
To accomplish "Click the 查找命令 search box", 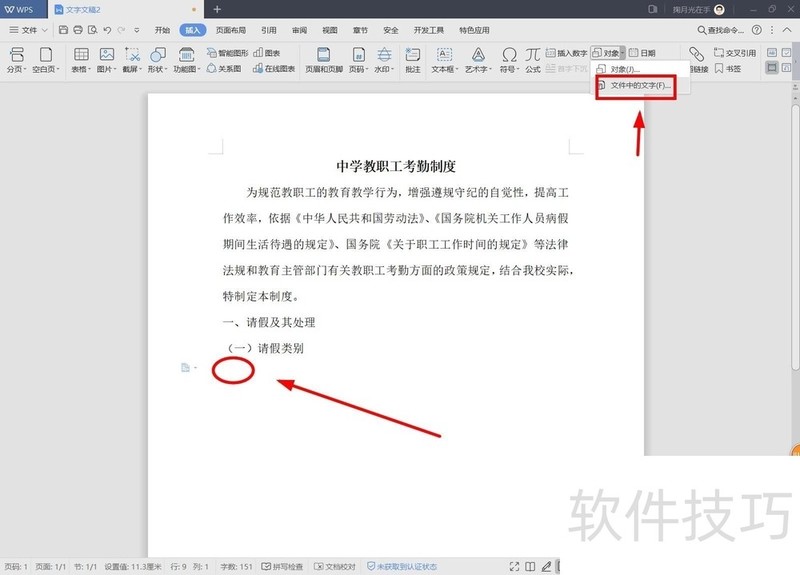I will 720,30.
